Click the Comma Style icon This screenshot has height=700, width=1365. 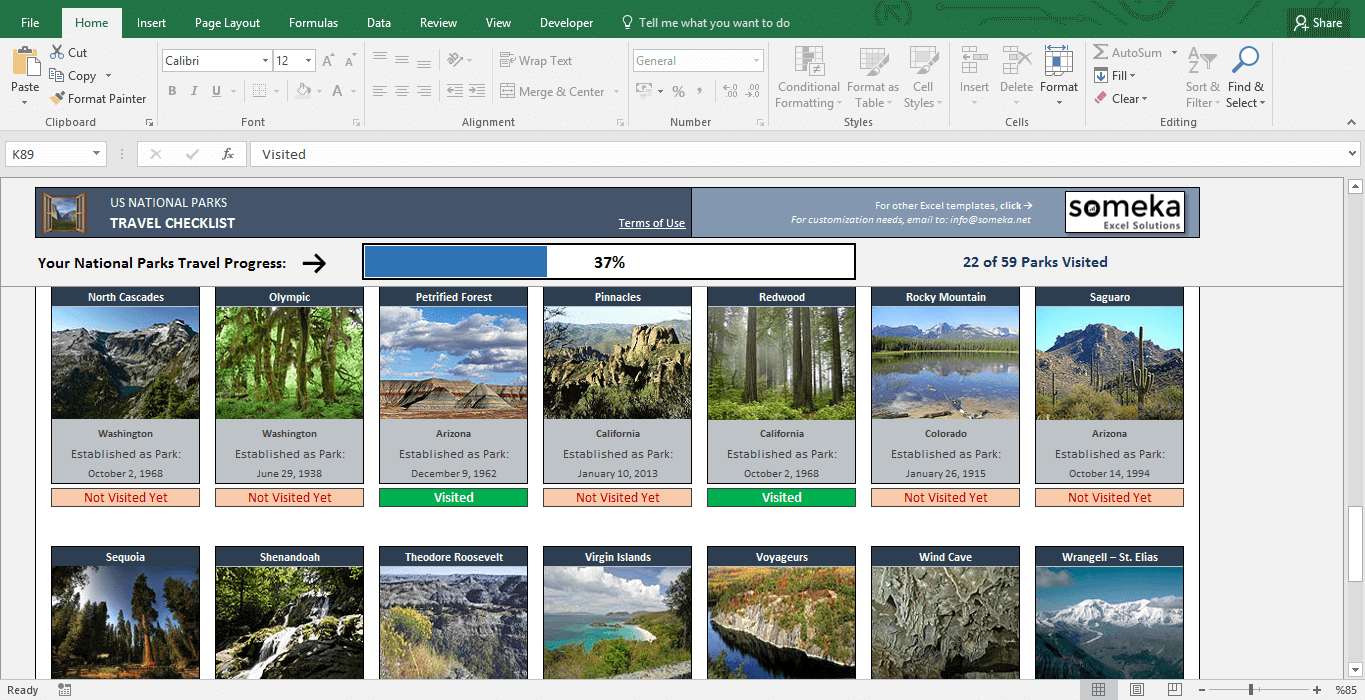click(700, 92)
